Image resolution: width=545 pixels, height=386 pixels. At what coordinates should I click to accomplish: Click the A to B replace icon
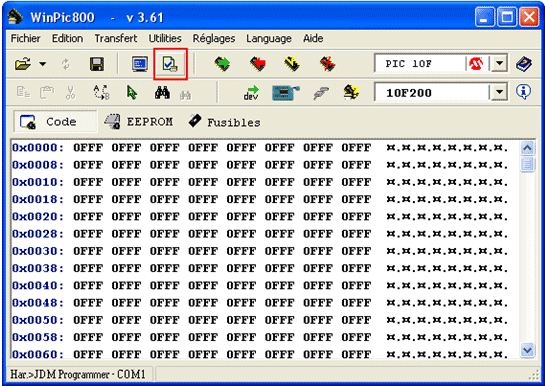coord(101,92)
